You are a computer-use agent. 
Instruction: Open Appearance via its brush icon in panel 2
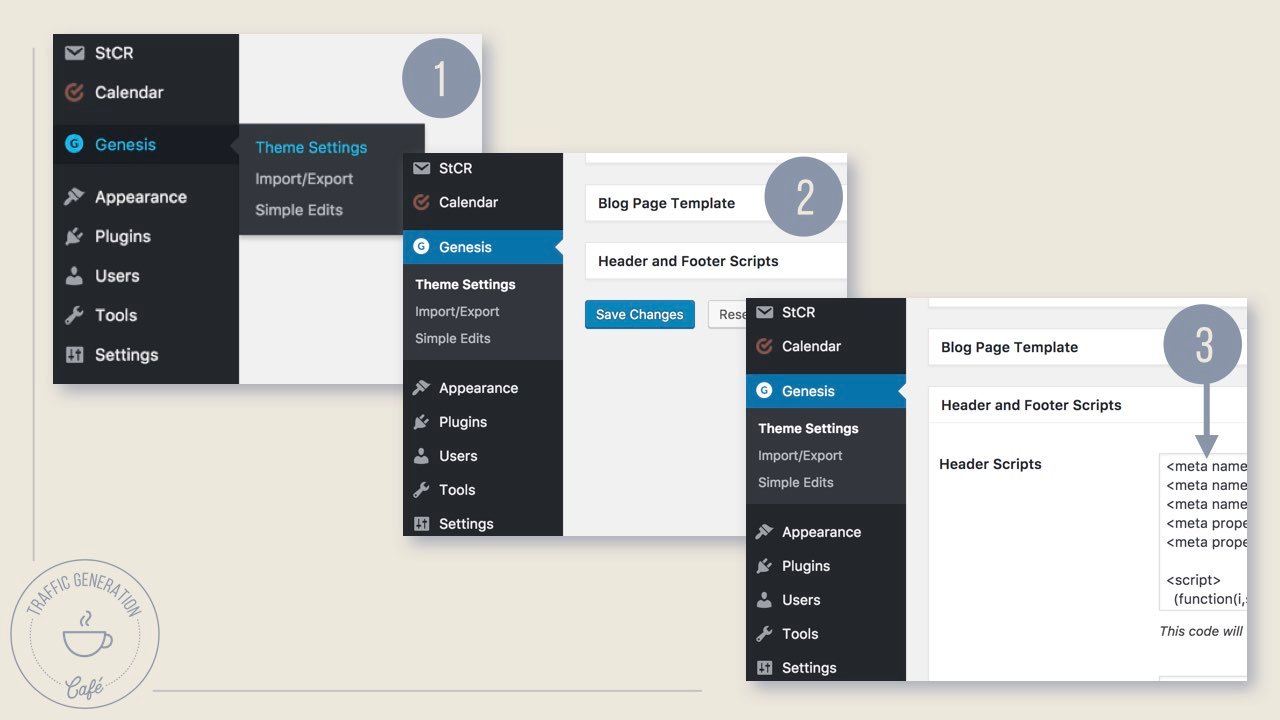421,388
